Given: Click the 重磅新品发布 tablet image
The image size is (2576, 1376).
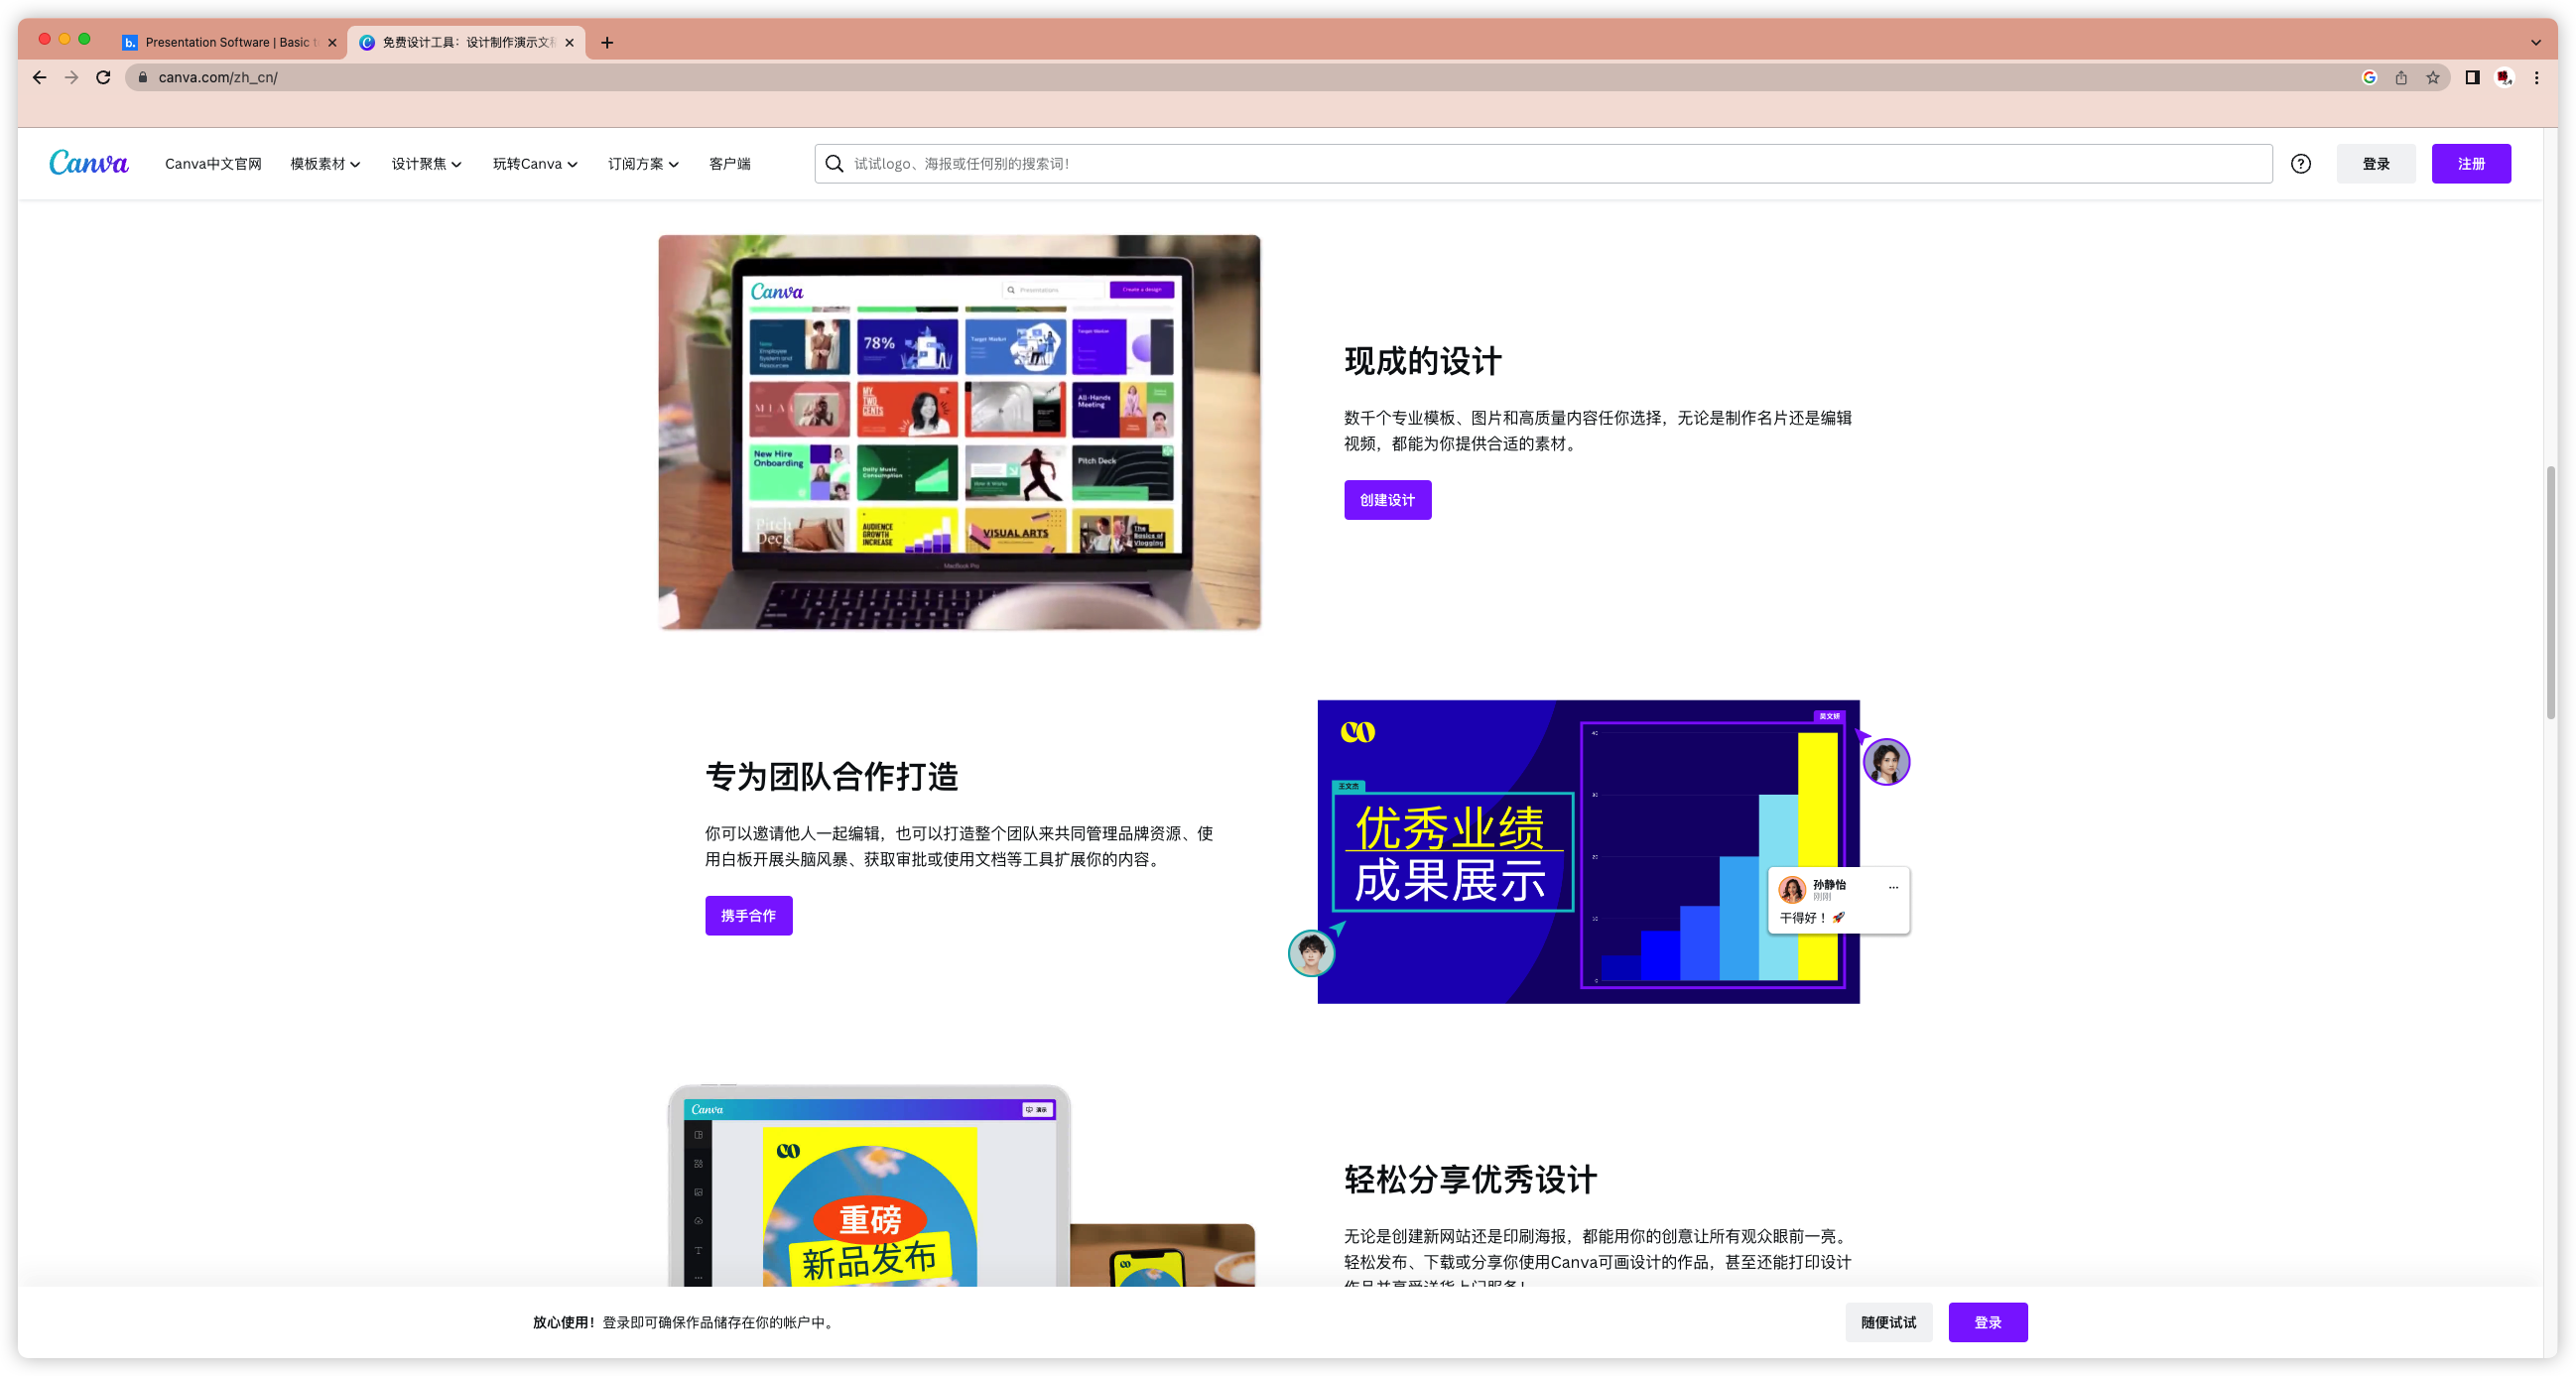Looking at the screenshot, I should tap(868, 1186).
